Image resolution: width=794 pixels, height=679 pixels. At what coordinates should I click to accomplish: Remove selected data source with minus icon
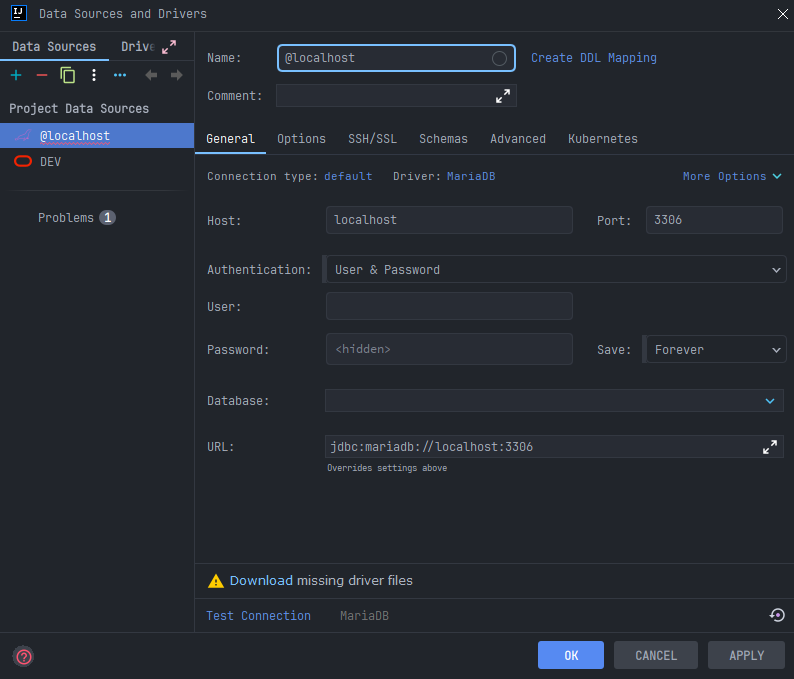pyautogui.click(x=42, y=75)
